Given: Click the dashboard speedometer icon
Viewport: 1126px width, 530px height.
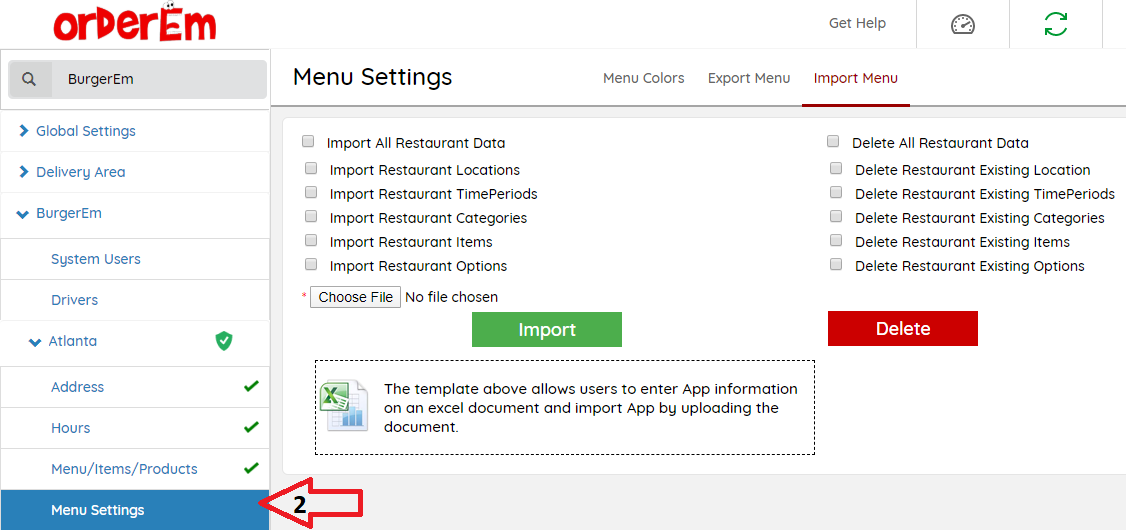Looking at the screenshot, I should pyautogui.click(x=962, y=24).
